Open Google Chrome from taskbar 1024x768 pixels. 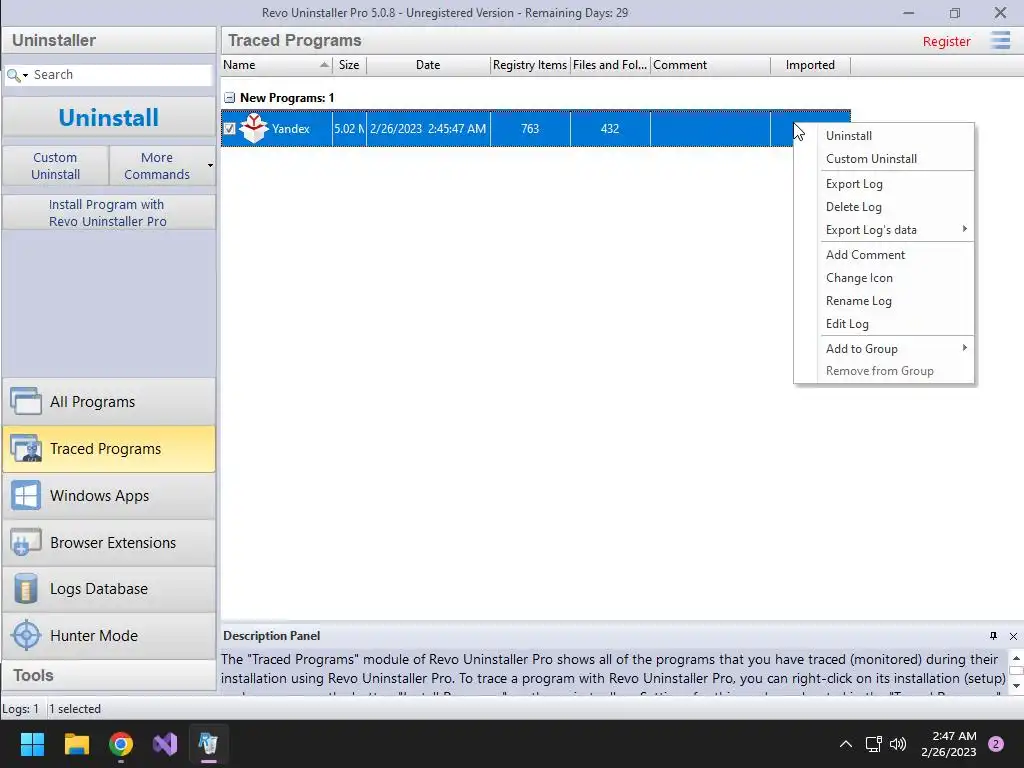point(121,744)
